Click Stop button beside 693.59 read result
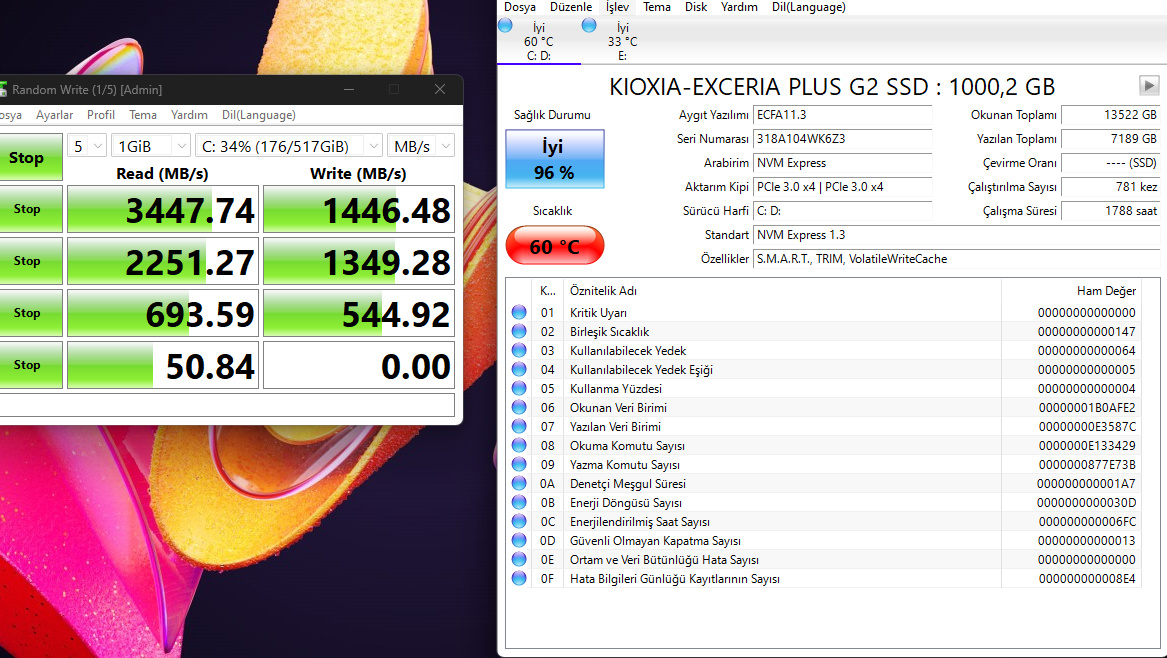The width and height of the screenshot is (1167, 658). (x=30, y=313)
